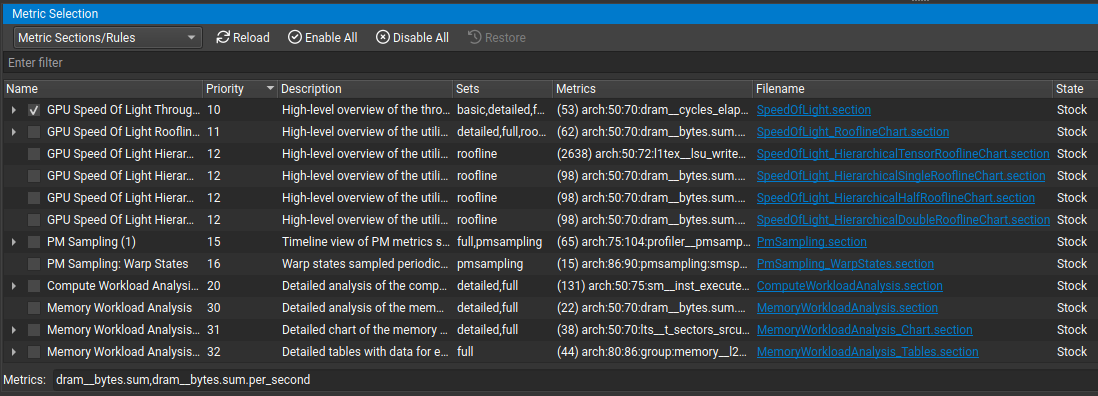Check the Memory Workload Analysis priority 30 checkbox

pyautogui.click(x=34, y=308)
